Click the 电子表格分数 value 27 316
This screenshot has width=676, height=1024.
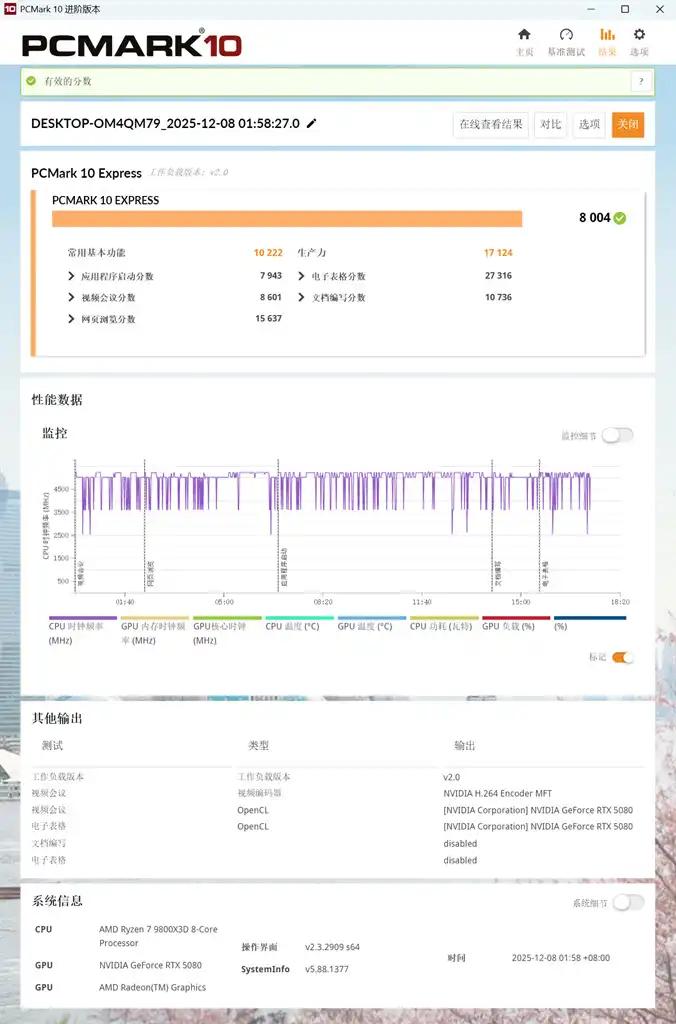pyautogui.click(x=498, y=276)
